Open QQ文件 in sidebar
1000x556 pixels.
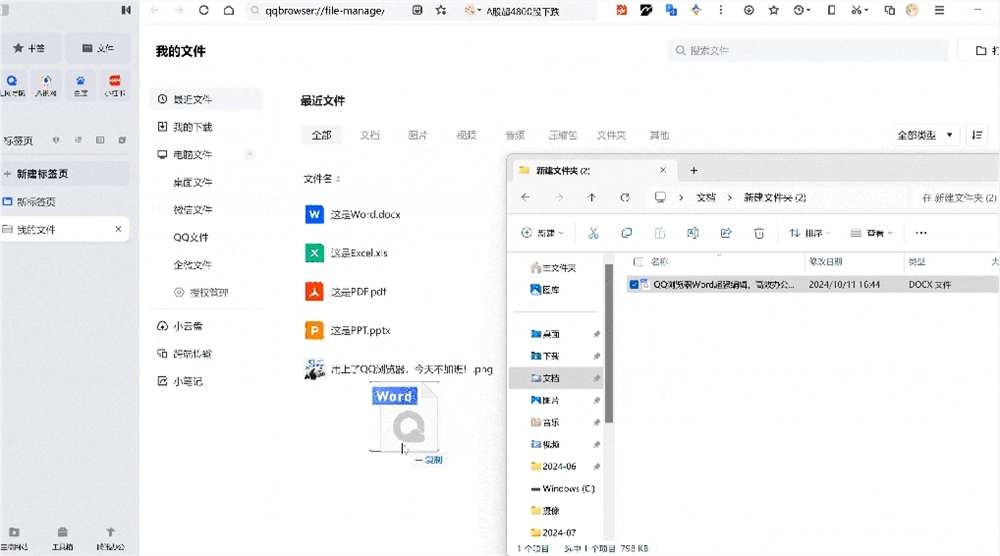click(191, 237)
